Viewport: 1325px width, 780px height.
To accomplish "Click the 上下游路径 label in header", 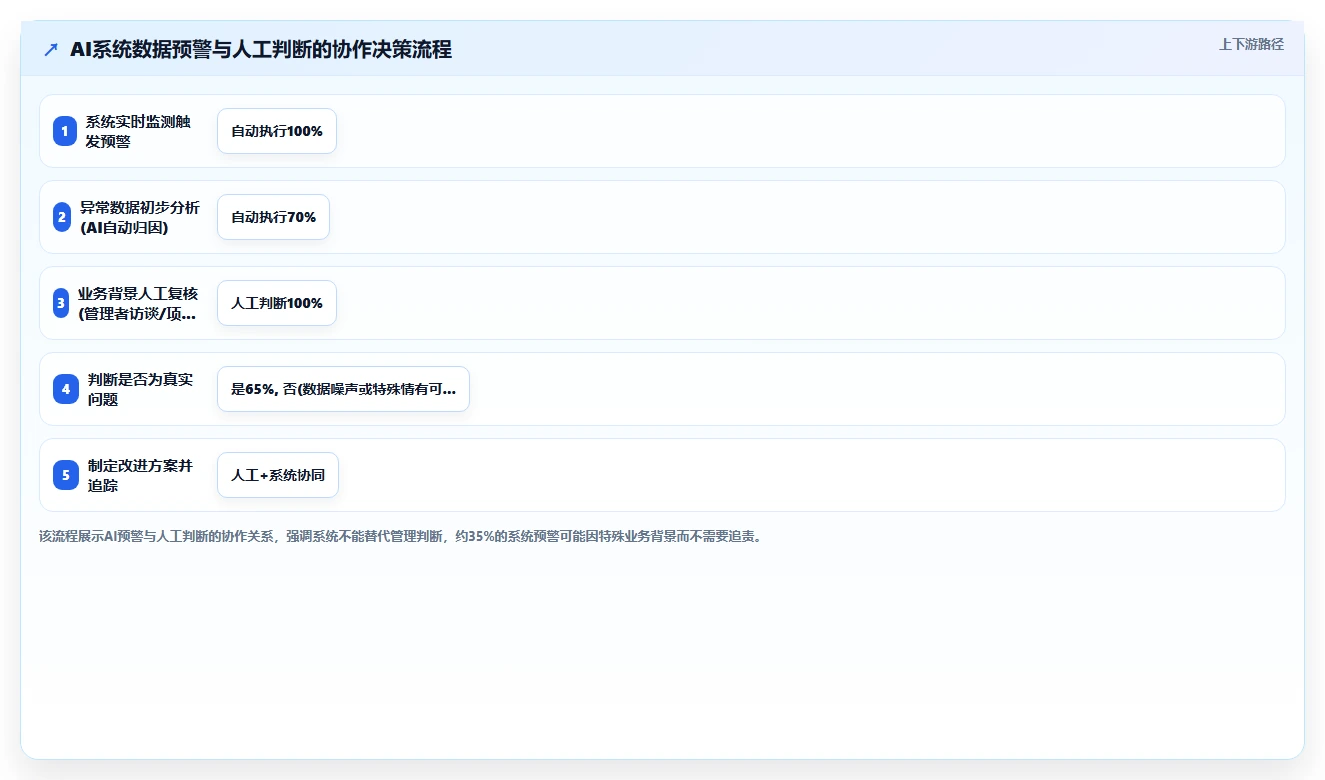I will 1251,44.
